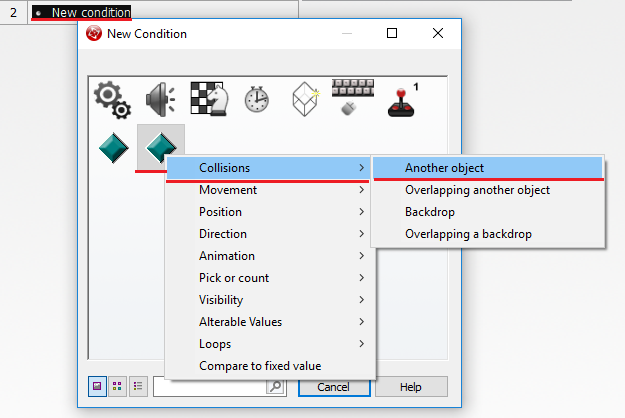The height and width of the screenshot is (418, 625).
Task: Click the Help button
Action: pos(411,387)
